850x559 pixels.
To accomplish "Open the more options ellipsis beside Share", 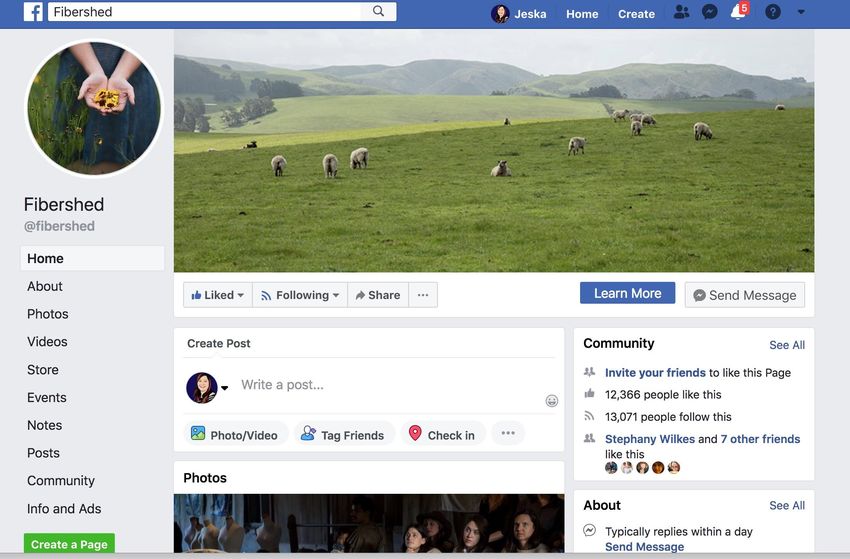I will 423,295.
